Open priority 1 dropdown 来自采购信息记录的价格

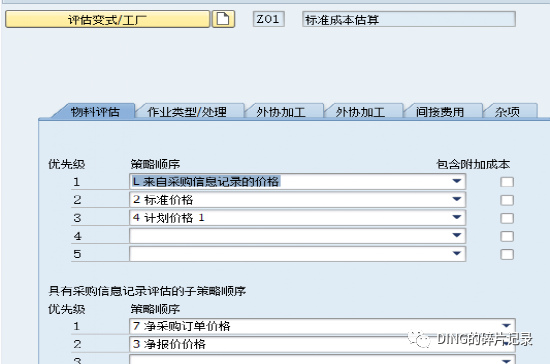297,182
